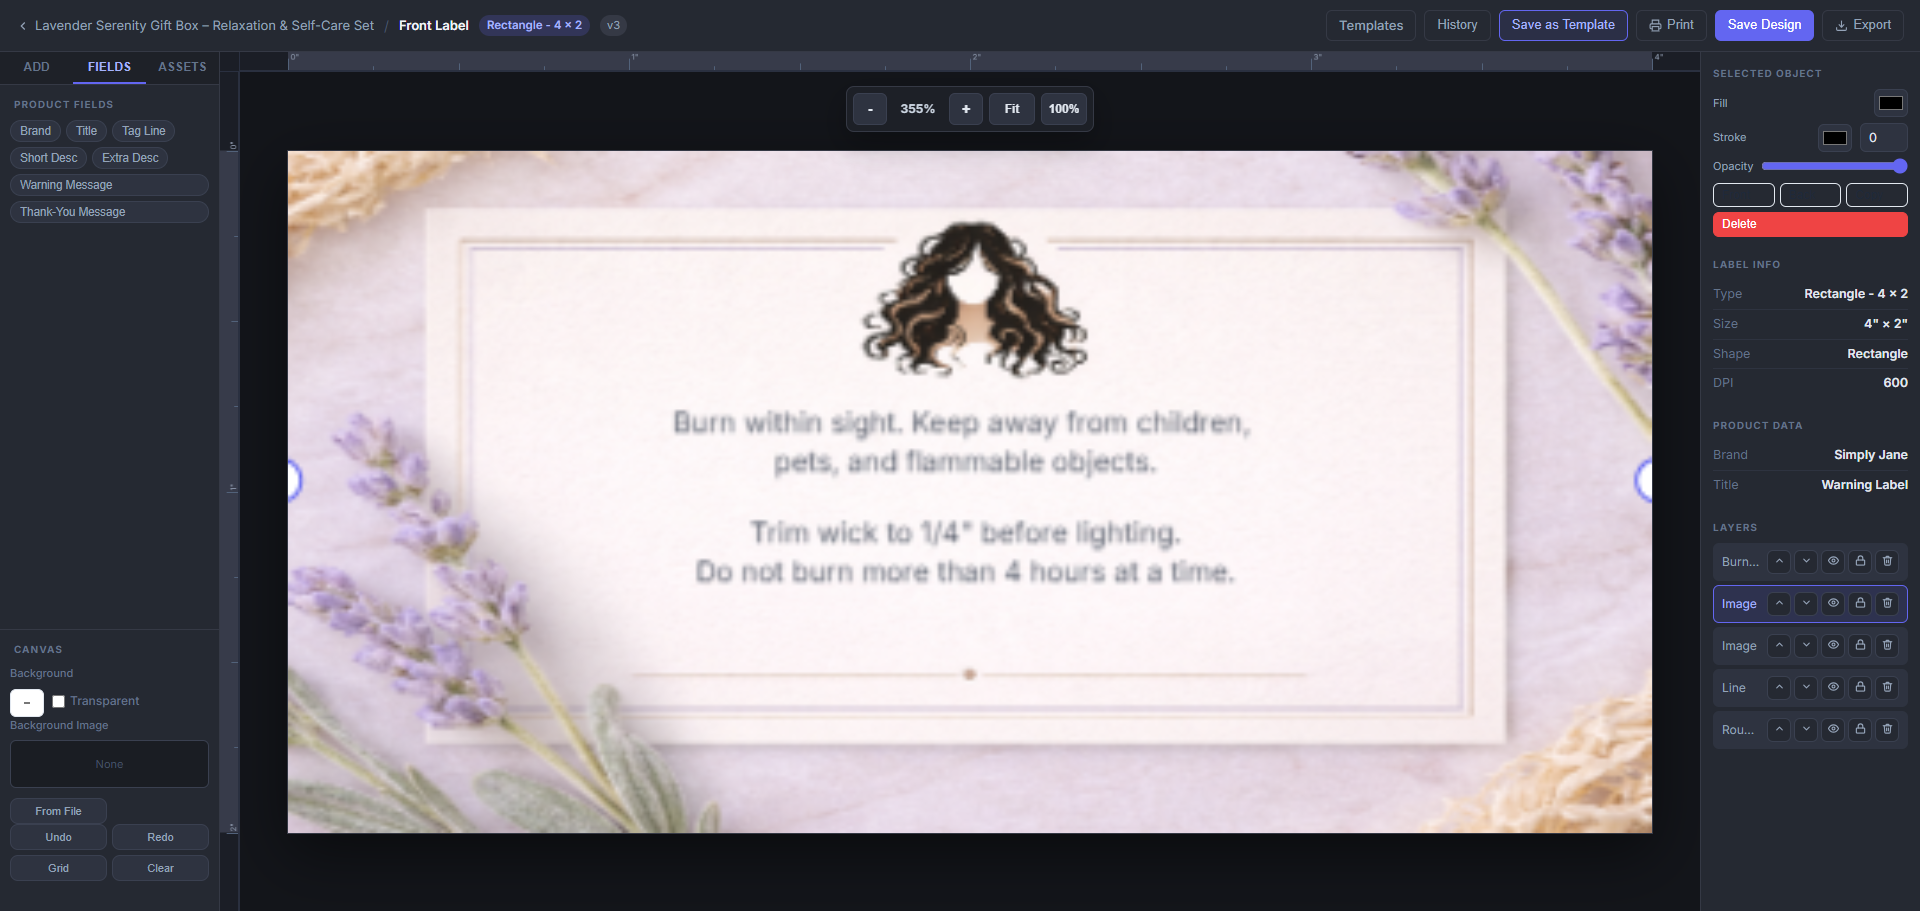Move the Burn text layer down
Screen dimensions: 1920x911
(x=1806, y=562)
